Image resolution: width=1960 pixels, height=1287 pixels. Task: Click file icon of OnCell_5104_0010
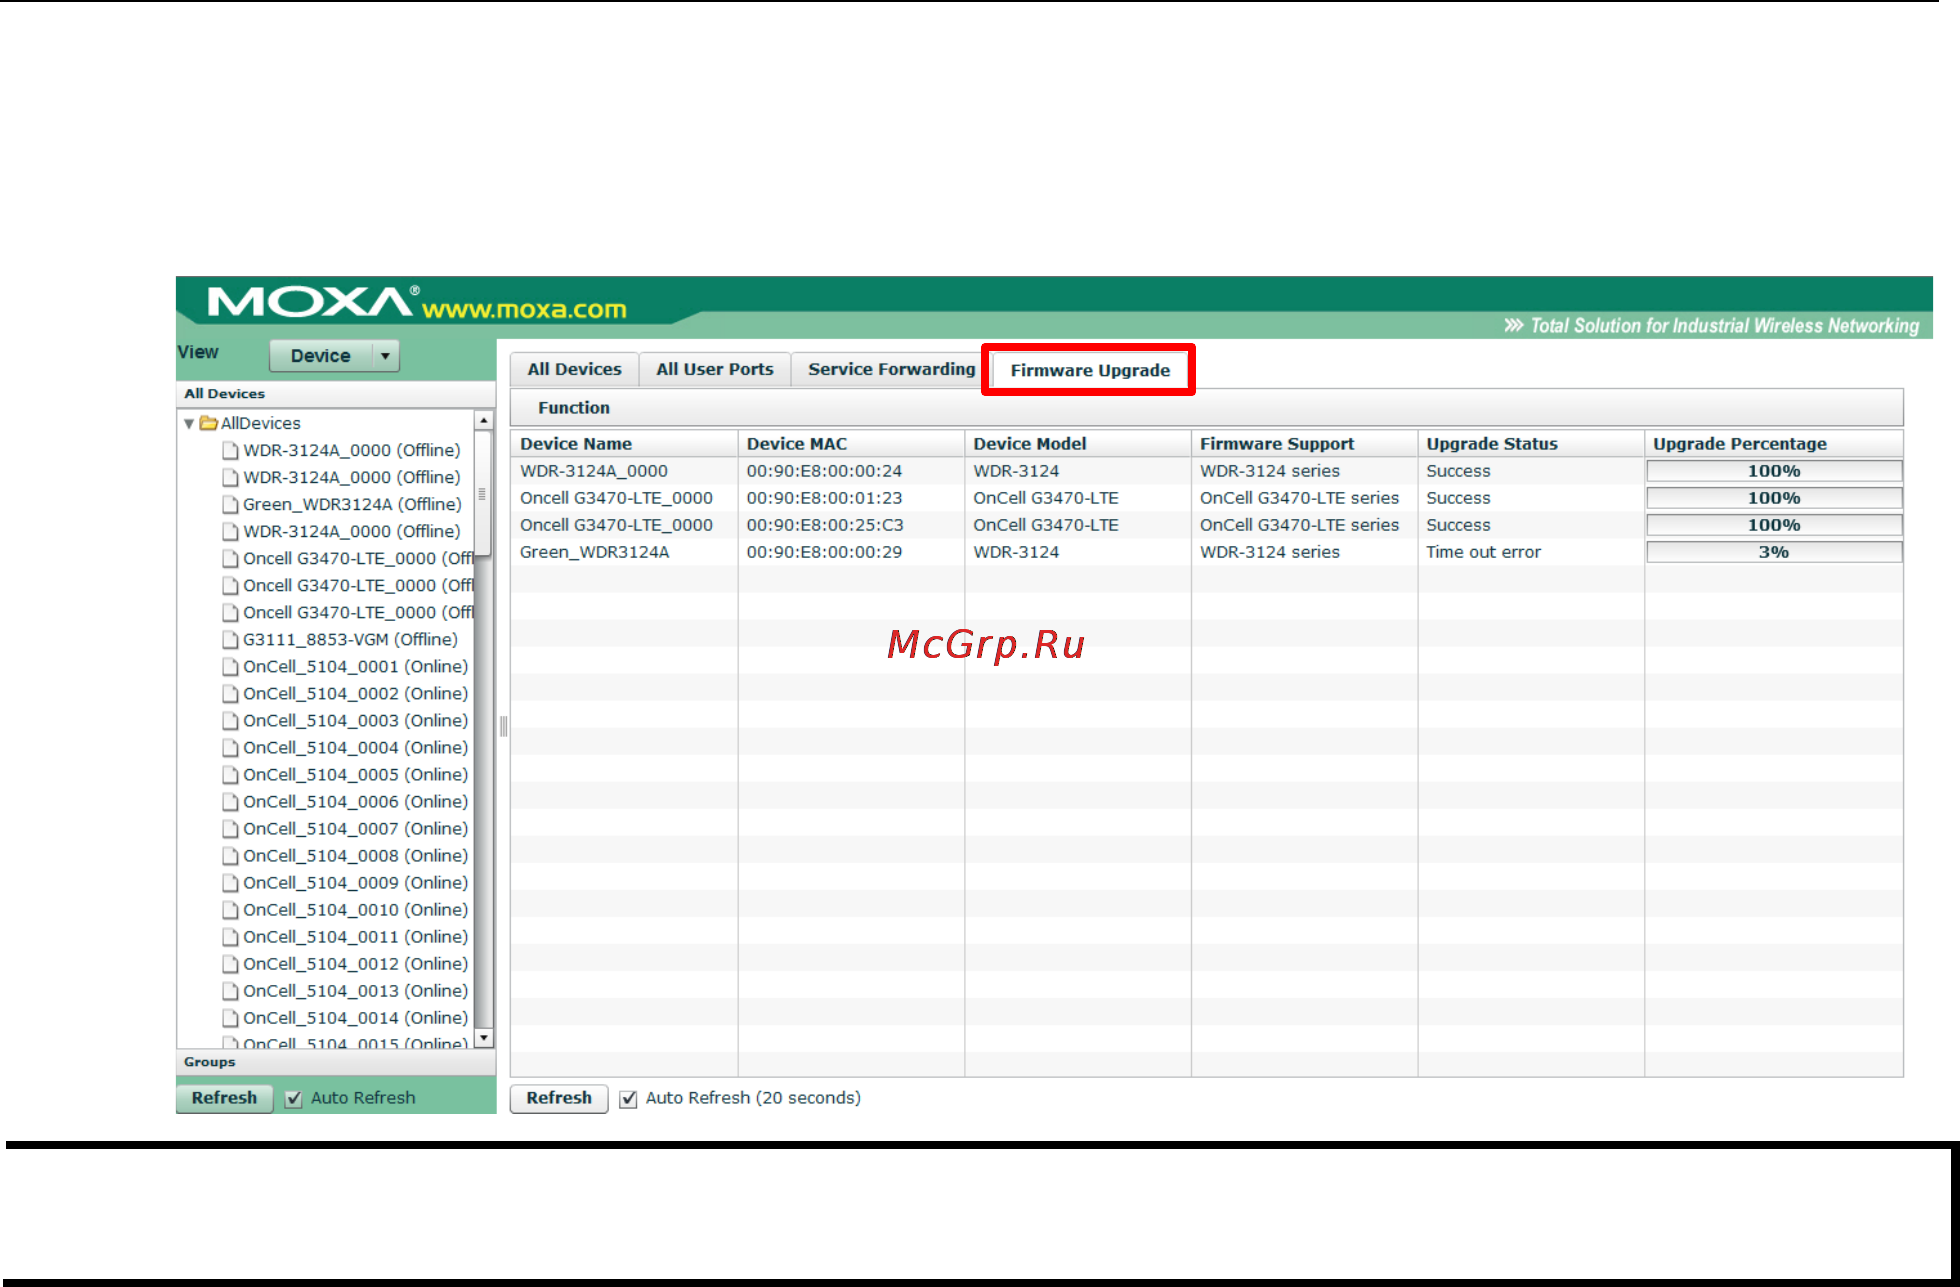(x=230, y=910)
